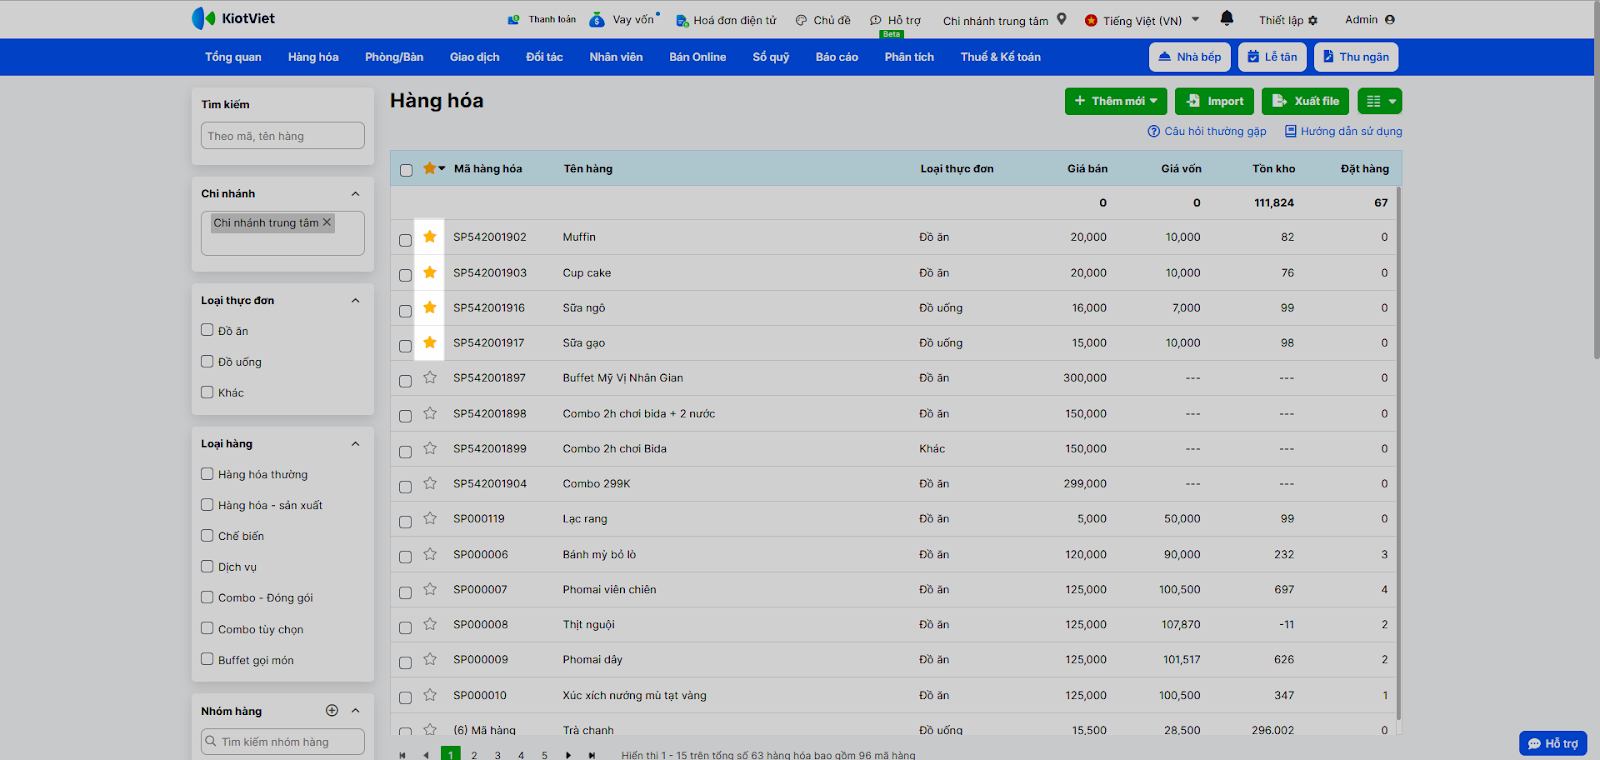Add a new Nhóm hàng with plus icon
This screenshot has width=1600, height=760.
tap(332, 710)
